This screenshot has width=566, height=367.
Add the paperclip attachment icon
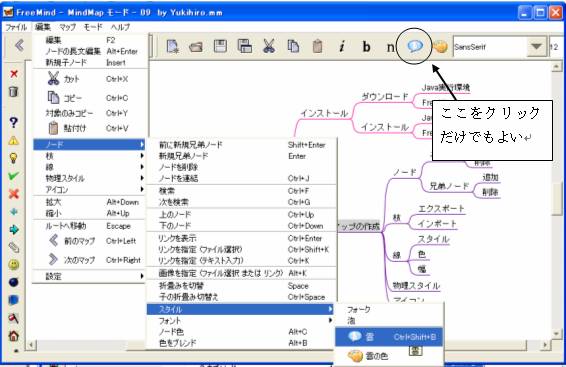click(14, 248)
